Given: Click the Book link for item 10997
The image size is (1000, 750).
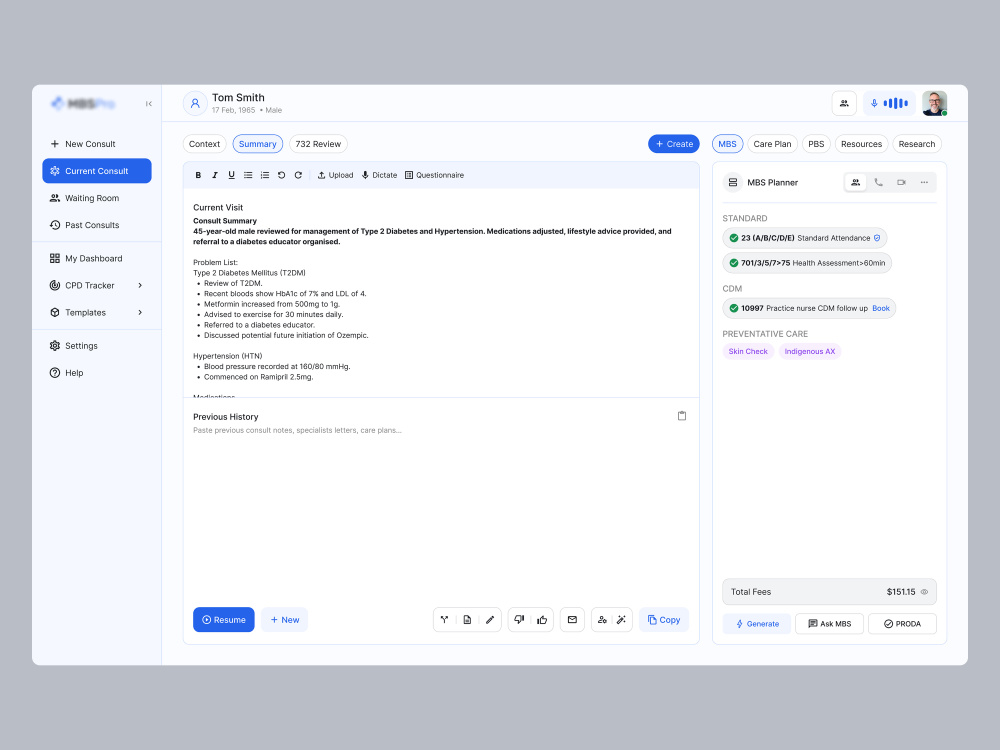Looking at the screenshot, I should (881, 308).
